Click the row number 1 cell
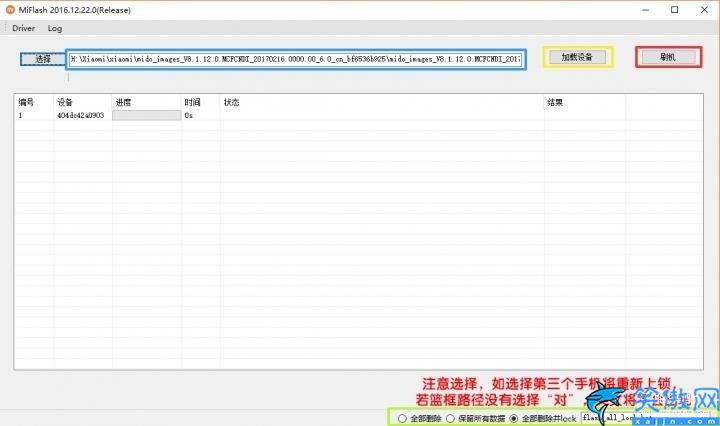This screenshot has height=426, width=720. (20, 115)
